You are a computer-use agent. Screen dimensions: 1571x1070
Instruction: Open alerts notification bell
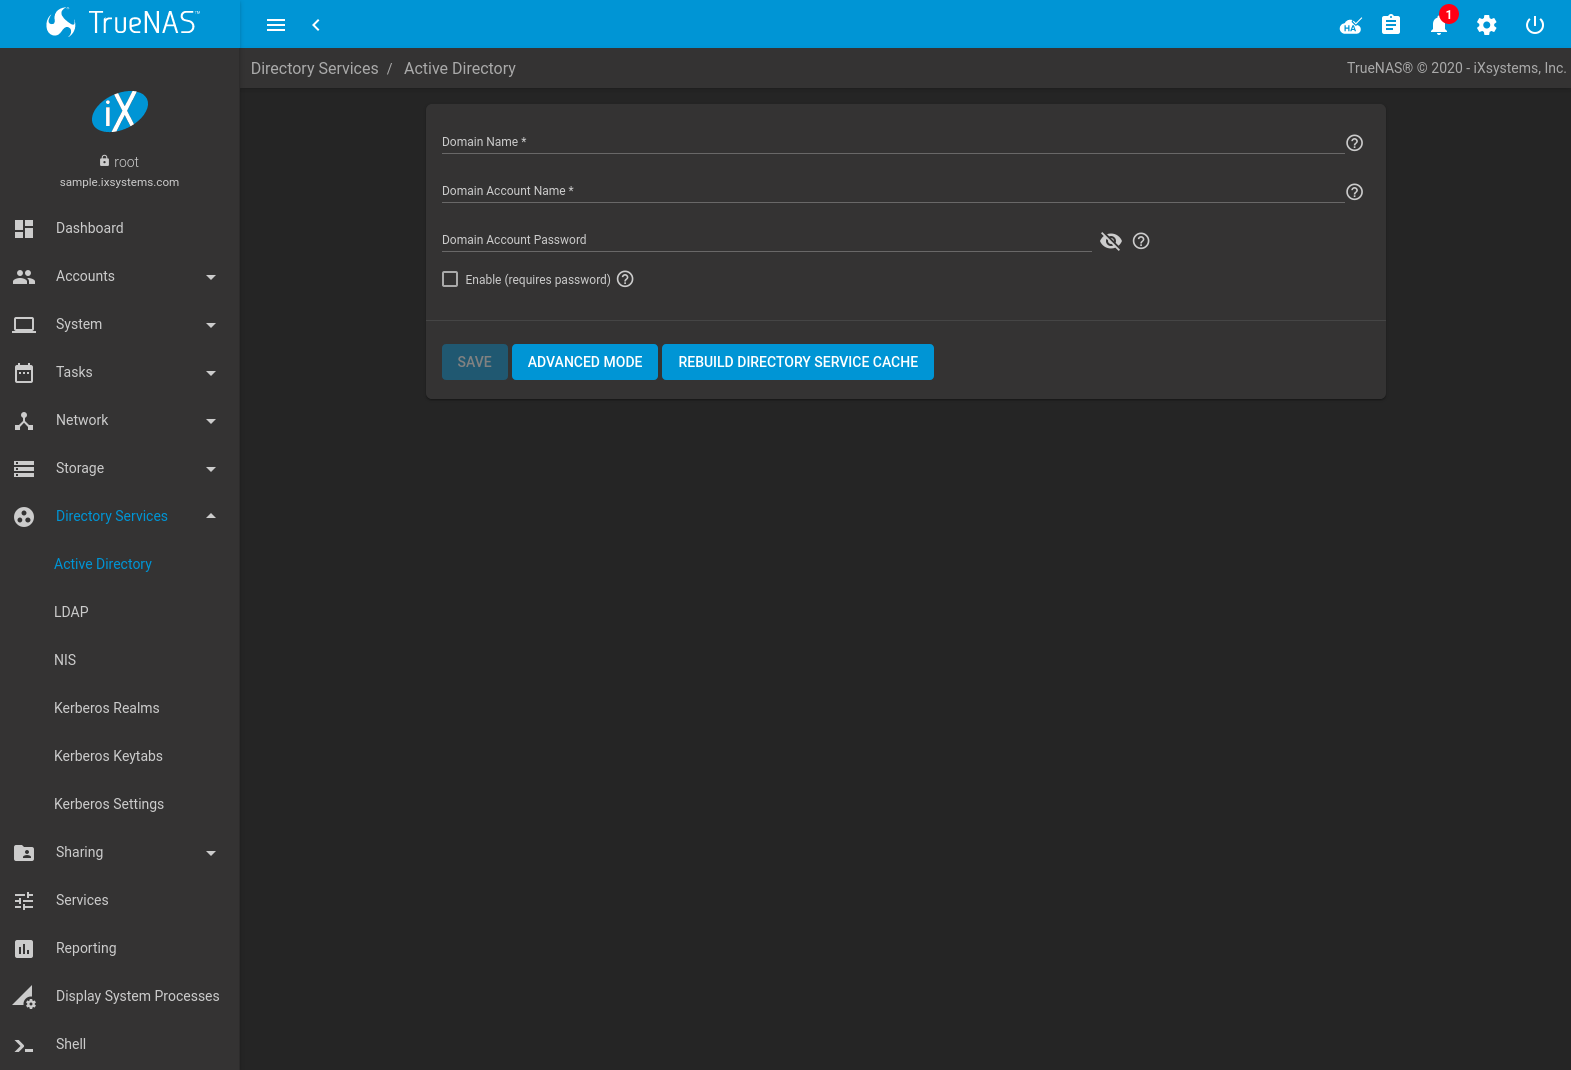click(x=1439, y=25)
